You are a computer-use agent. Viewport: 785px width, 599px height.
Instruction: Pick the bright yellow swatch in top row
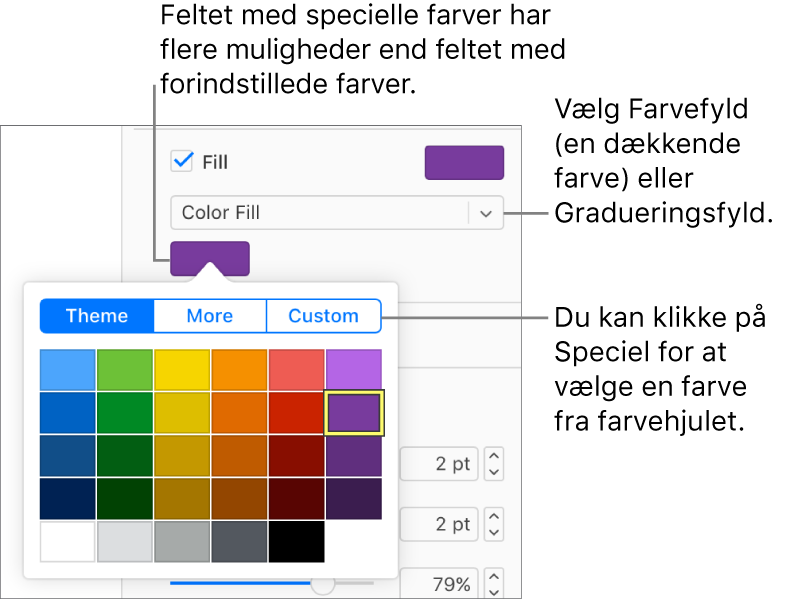pos(182,370)
